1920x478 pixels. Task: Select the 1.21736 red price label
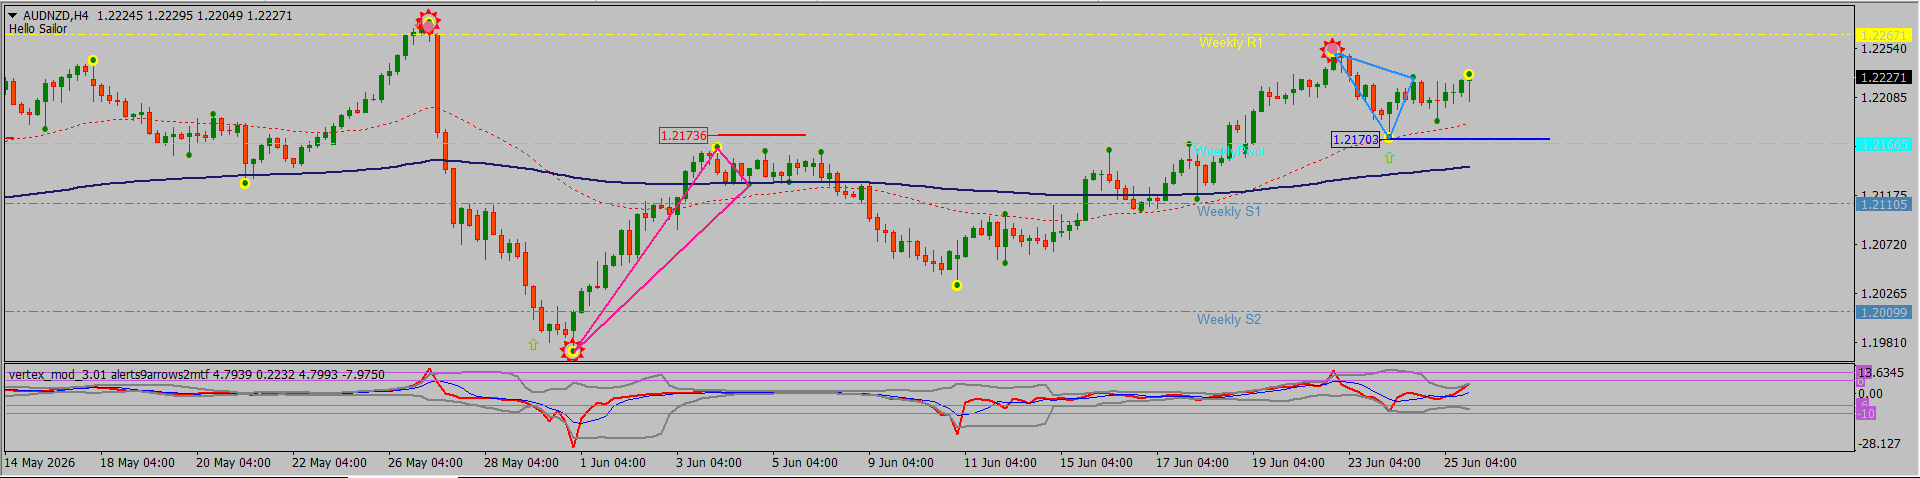[x=684, y=135]
